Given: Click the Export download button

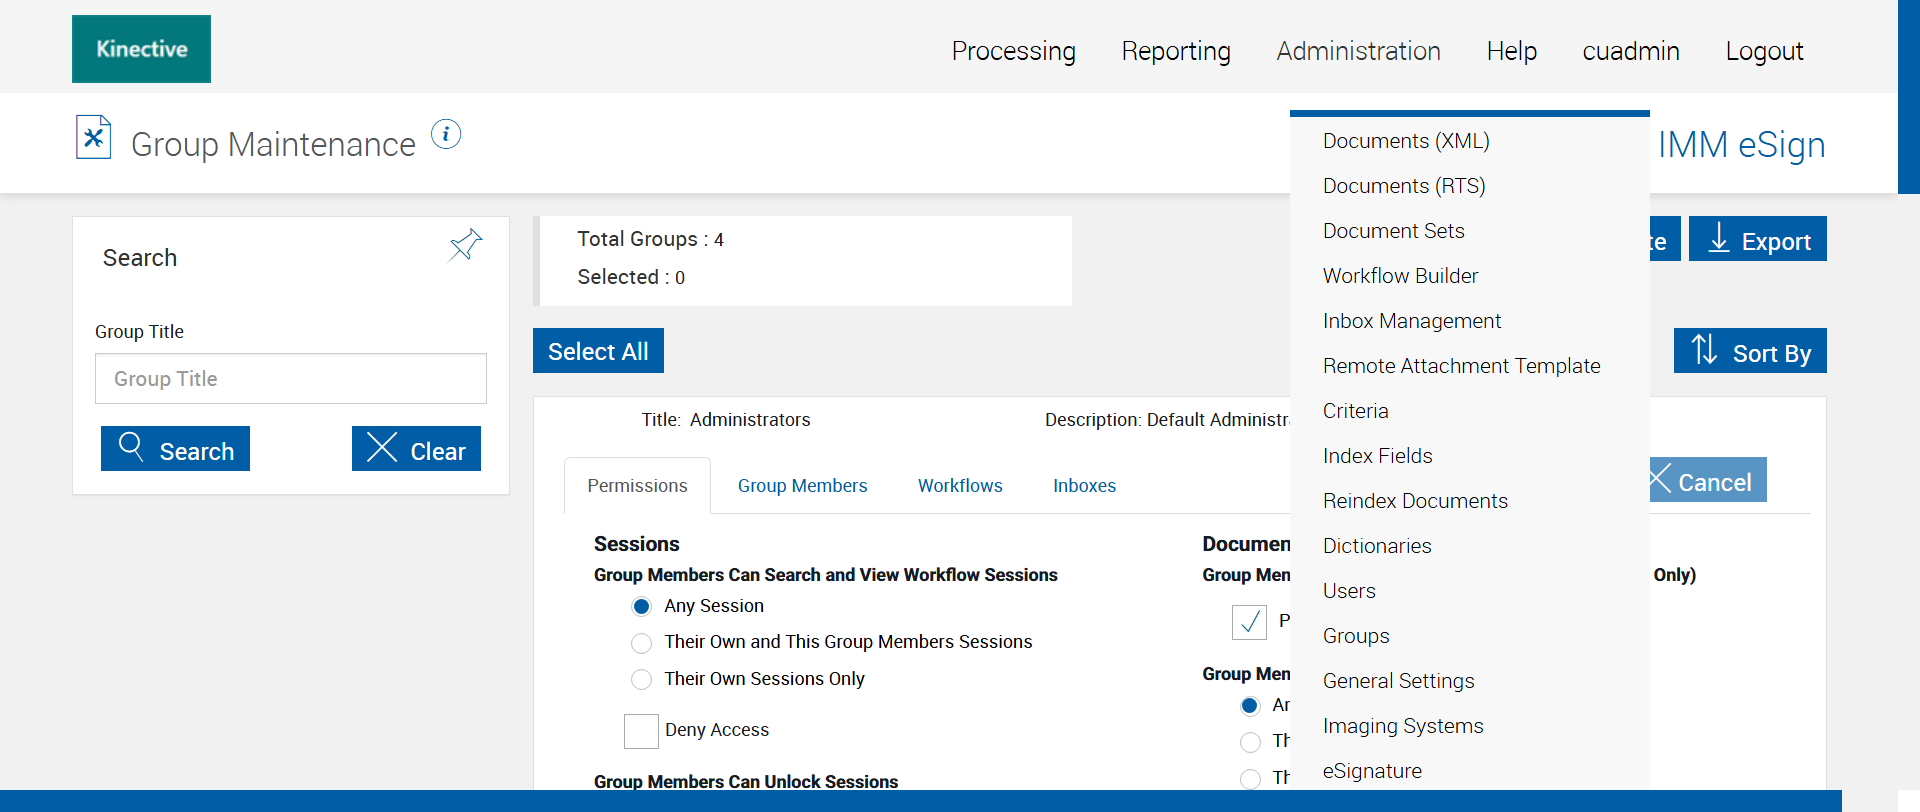Looking at the screenshot, I should click(x=1757, y=240).
